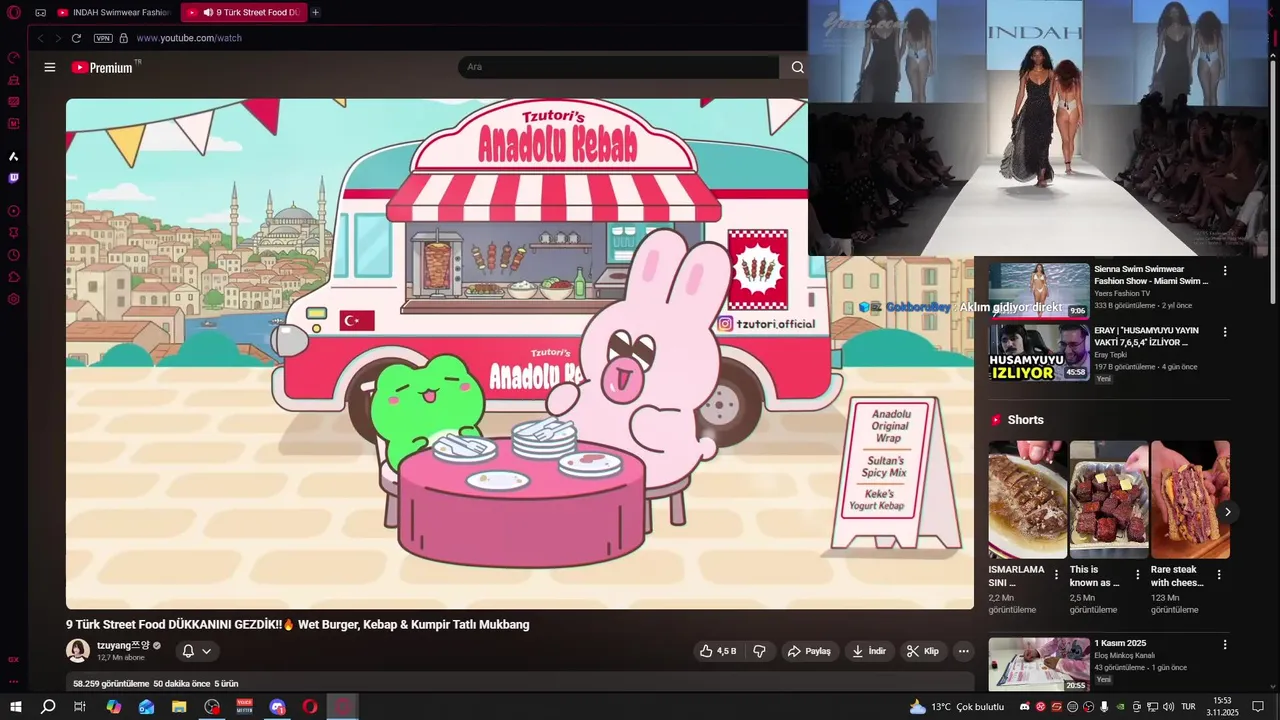Reload the current page
The height and width of the screenshot is (720, 1280).
click(x=76, y=38)
